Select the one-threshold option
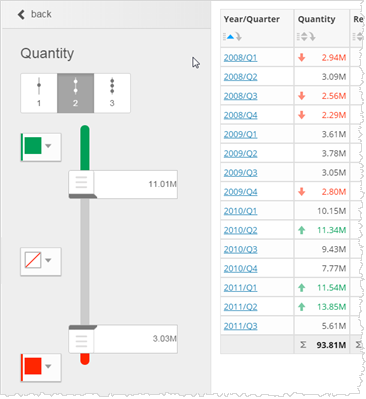 pos(39,93)
